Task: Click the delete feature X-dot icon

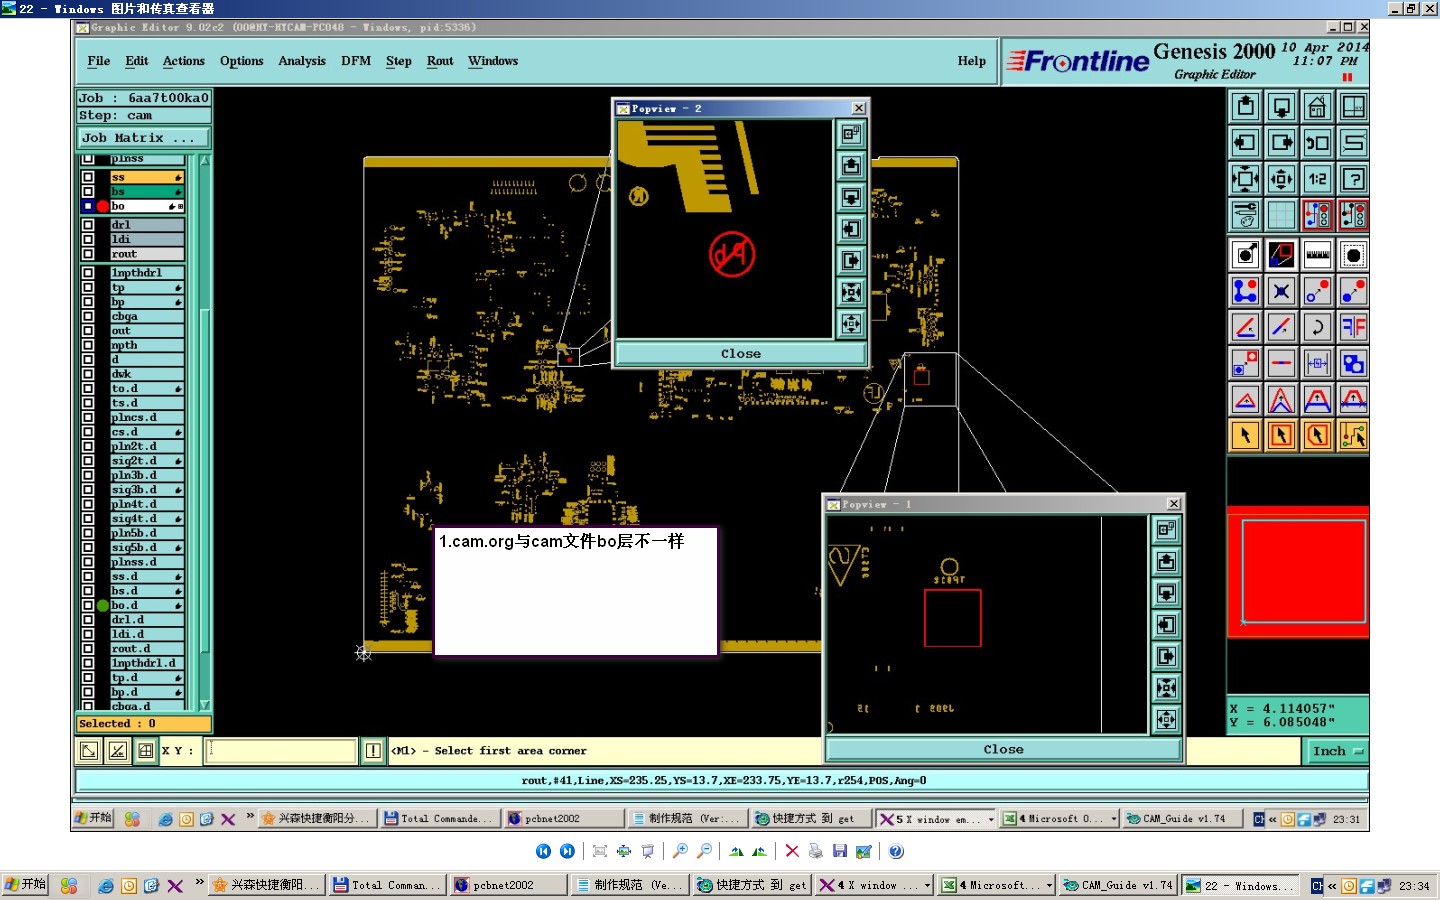Action: point(1281,291)
